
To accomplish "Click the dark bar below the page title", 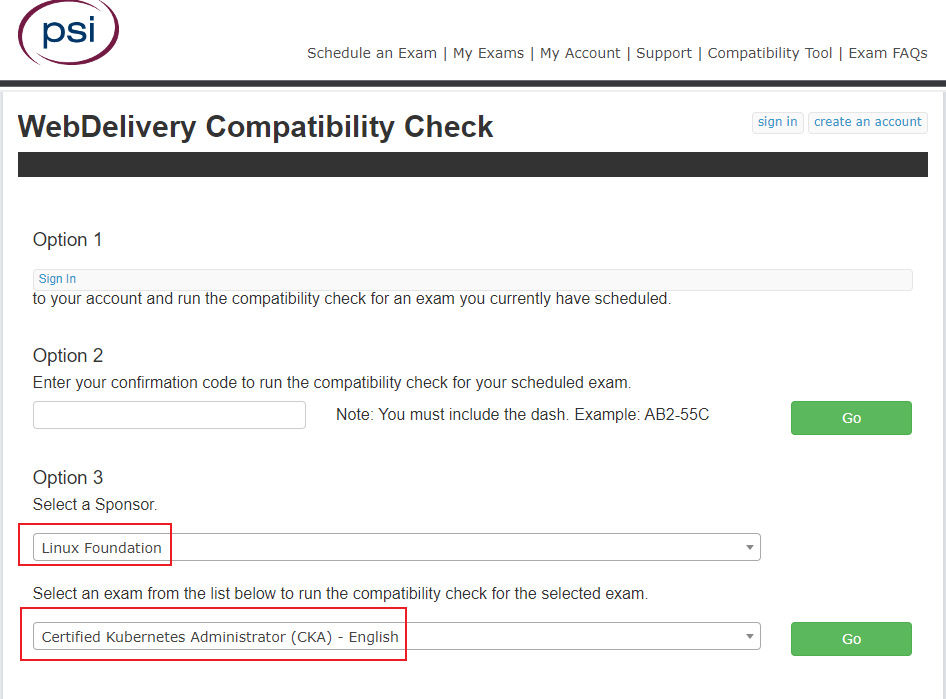I will 472,164.
